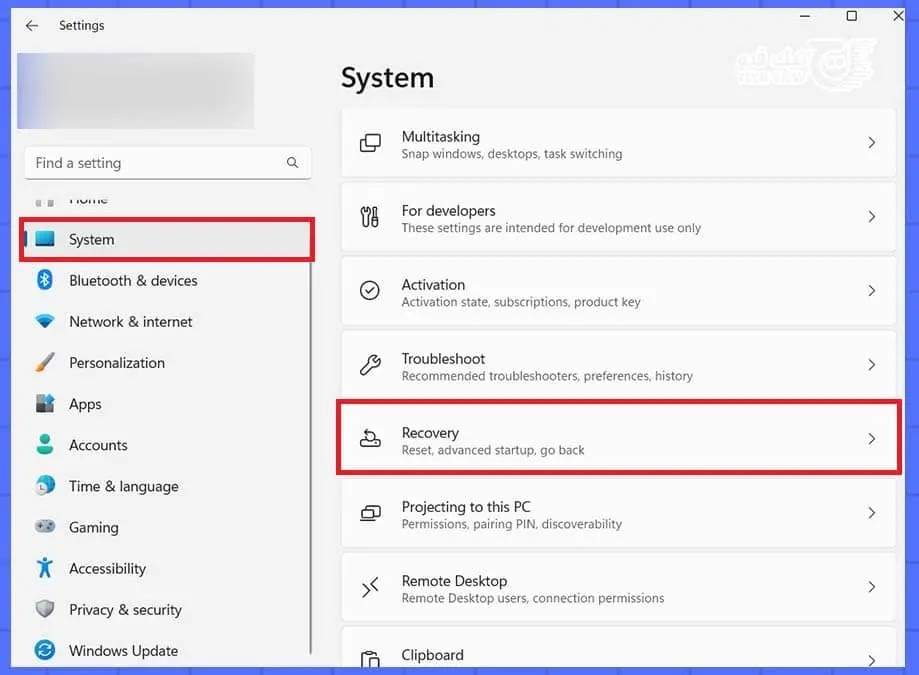Open Recovery using right chevron

[x=872, y=438]
